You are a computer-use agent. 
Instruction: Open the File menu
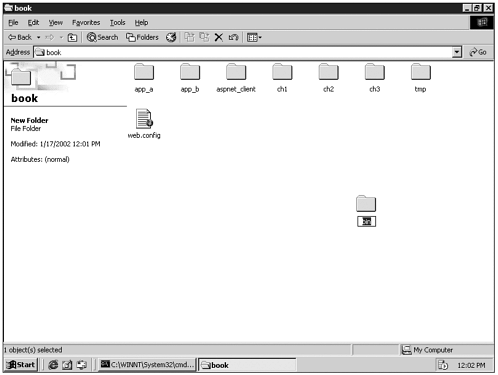coord(13,23)
